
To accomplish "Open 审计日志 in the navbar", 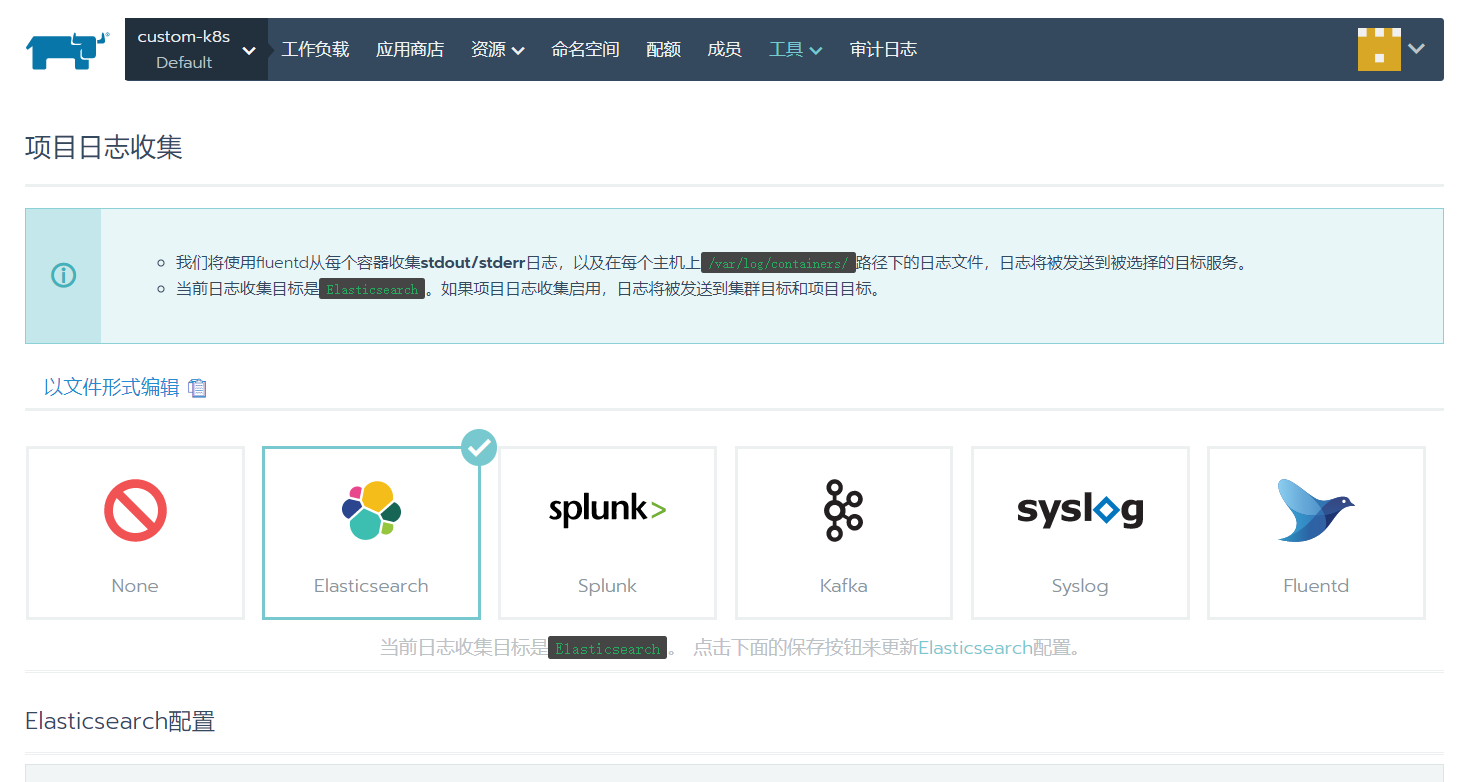I will pos(883,49).
